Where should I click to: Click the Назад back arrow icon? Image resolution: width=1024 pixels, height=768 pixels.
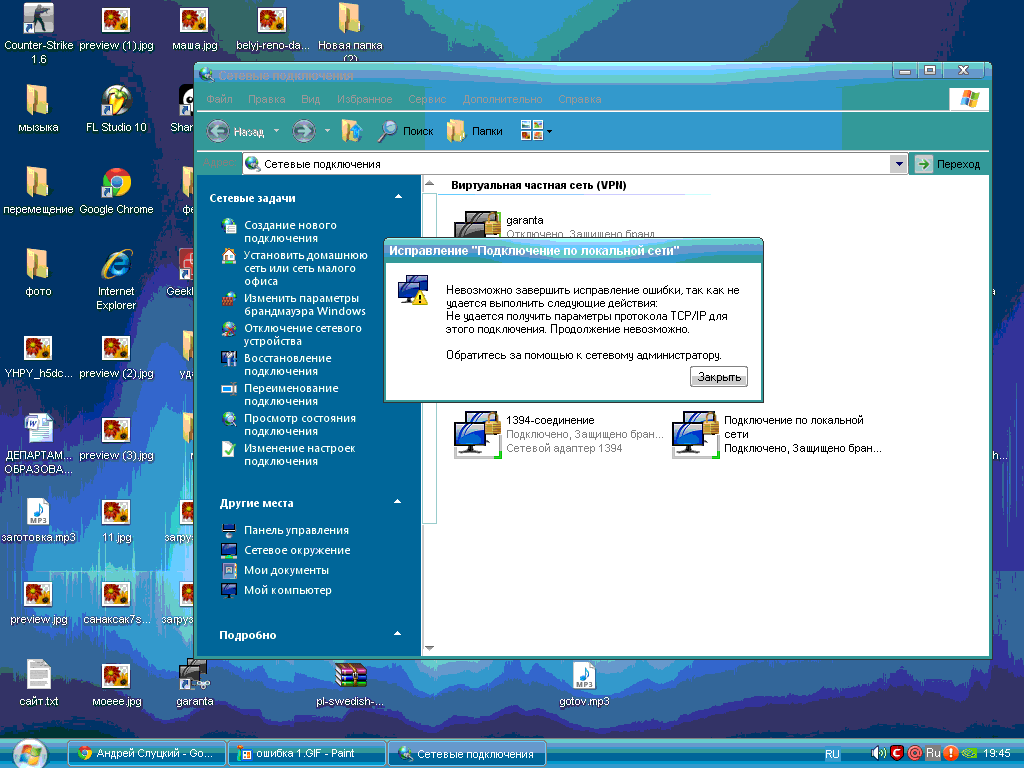tap(219, 131)
